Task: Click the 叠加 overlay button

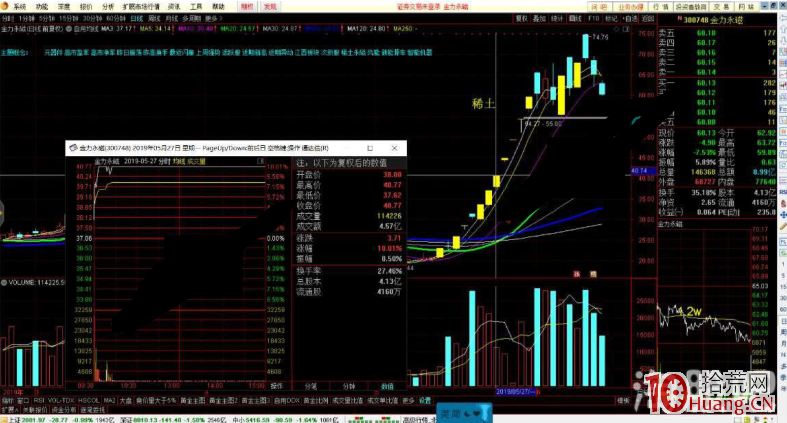Action: [x=539, y=19]
